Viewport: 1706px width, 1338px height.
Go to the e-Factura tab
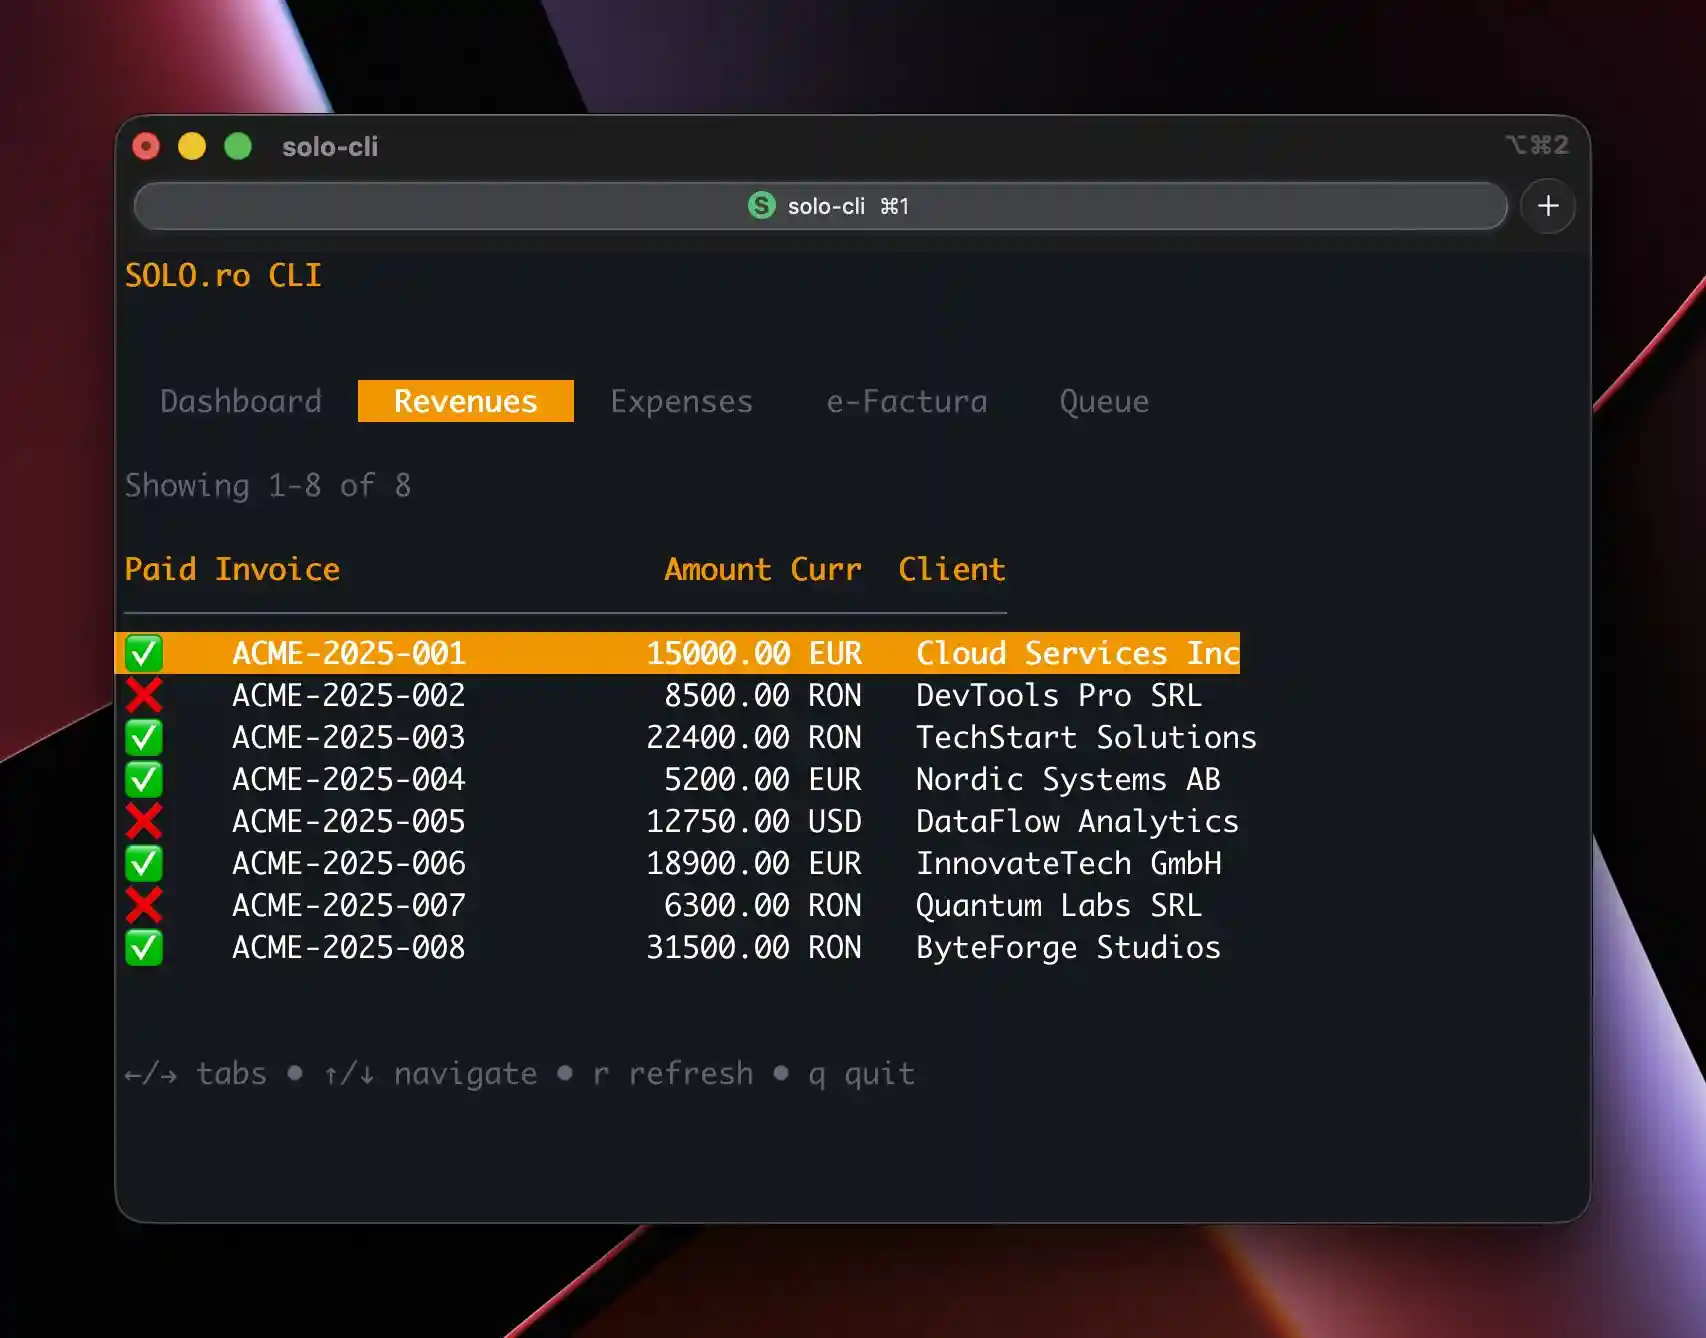coord(906,401)
